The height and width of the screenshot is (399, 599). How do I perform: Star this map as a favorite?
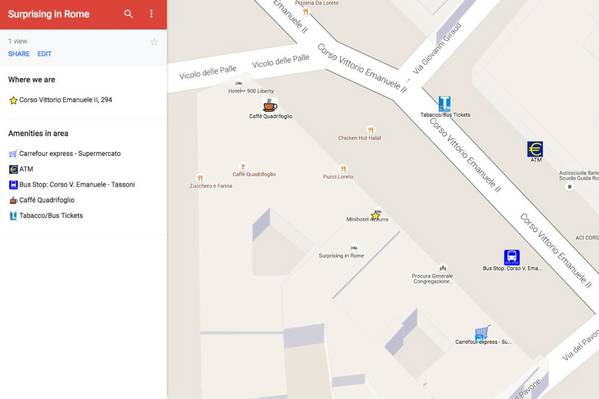pos(154,42)
